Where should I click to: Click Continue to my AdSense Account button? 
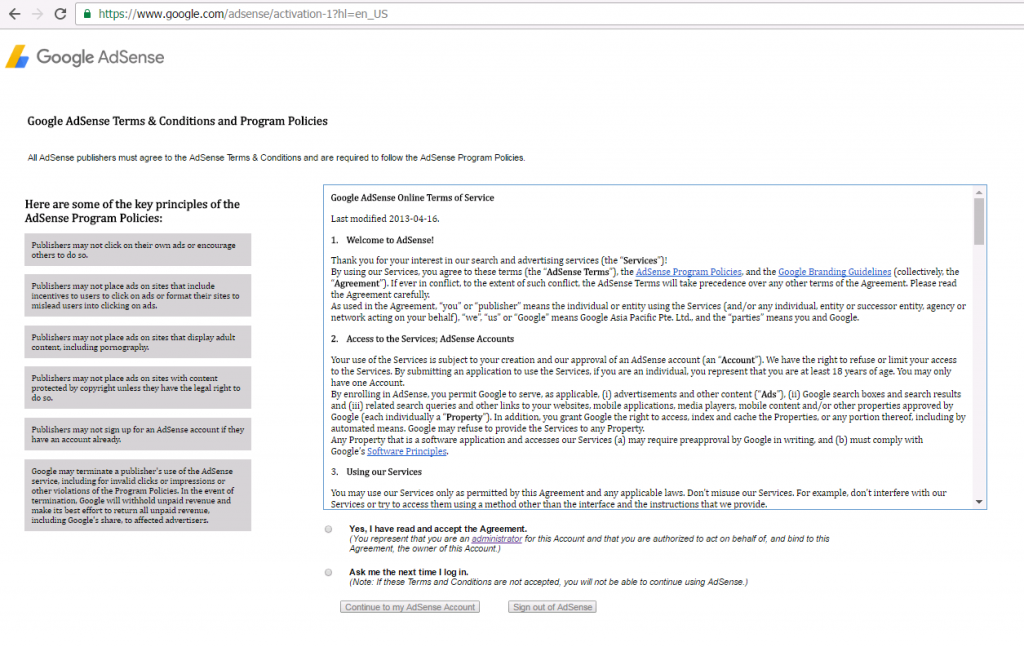click(x=410, y=607)
